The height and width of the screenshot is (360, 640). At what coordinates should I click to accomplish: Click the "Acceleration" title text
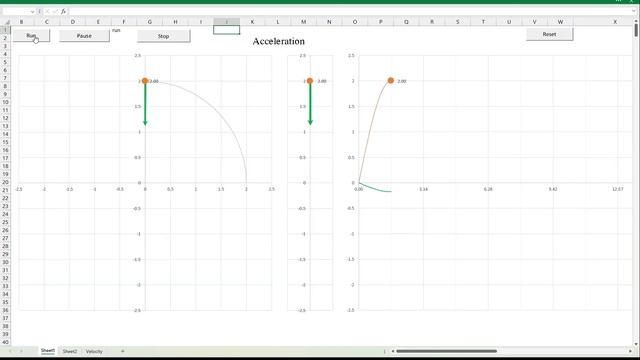click(279, 41)
